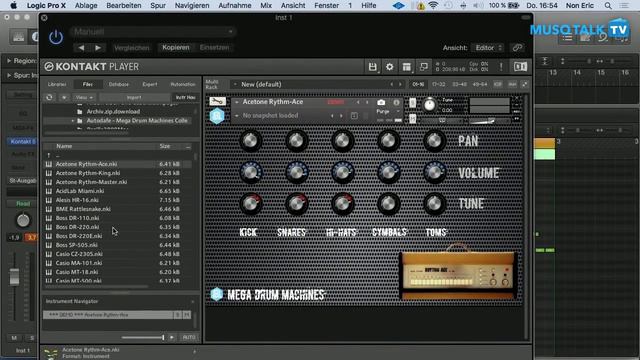Click the instrument info icon
The image size is (640, 360).
pyautogui.click(x=396, y=102)
